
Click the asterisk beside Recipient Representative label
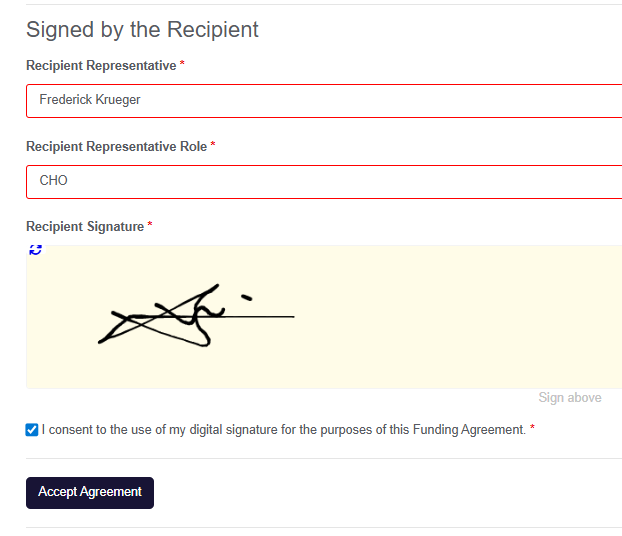tap(182, 65)
